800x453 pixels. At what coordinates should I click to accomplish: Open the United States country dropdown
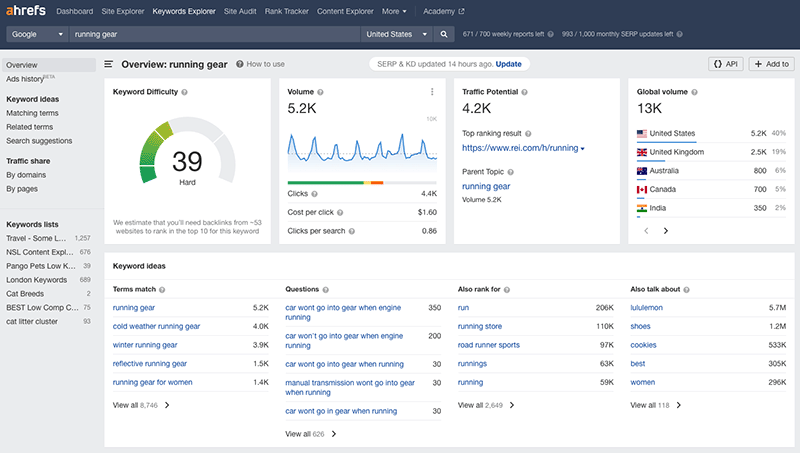396,34
